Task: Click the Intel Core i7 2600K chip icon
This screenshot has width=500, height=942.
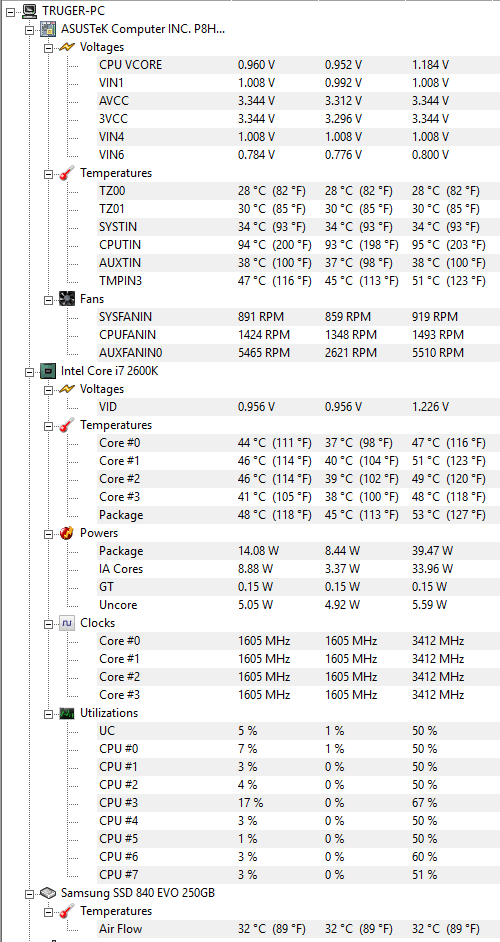Action: coord(49,371)
